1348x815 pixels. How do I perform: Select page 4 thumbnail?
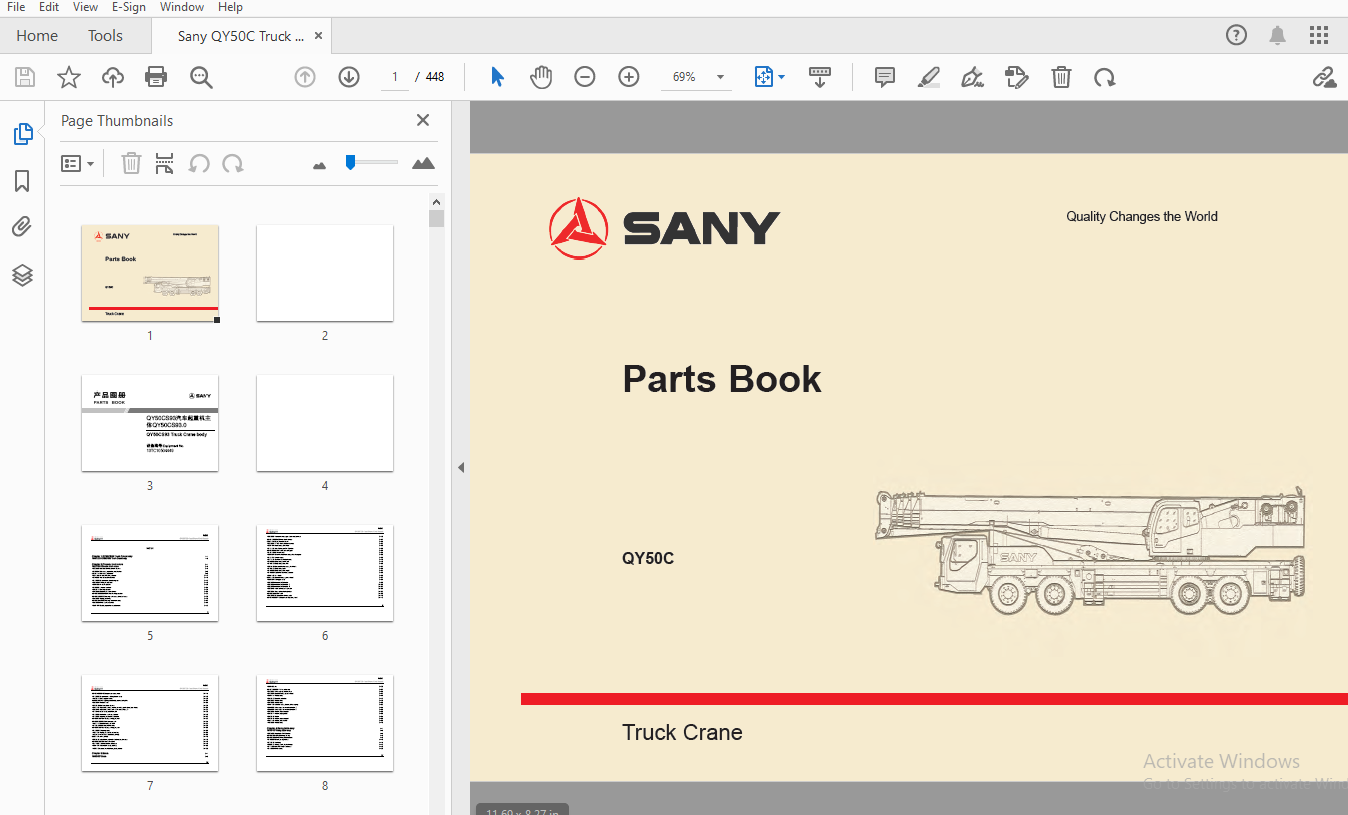(325, 423)
